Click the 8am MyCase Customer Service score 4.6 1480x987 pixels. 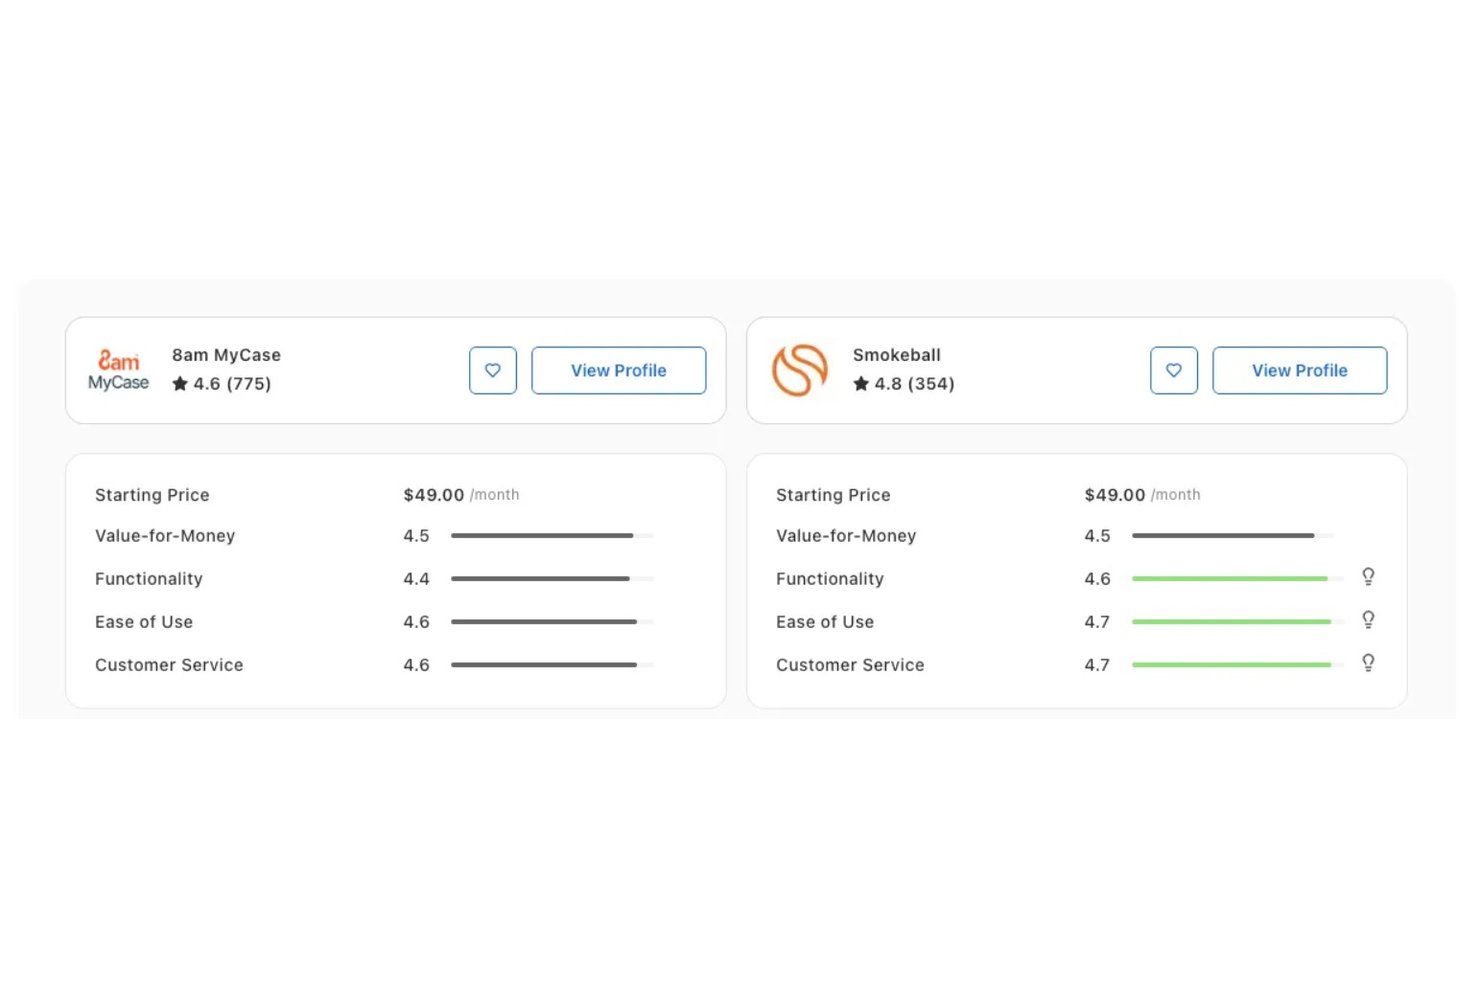click(x=416, y=665)
